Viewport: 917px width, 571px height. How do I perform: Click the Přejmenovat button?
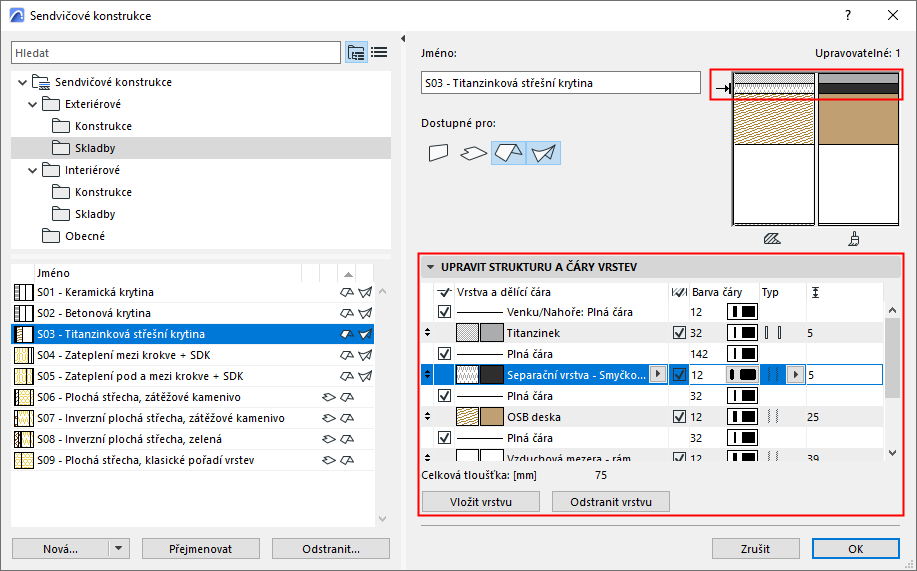(201, 549)
